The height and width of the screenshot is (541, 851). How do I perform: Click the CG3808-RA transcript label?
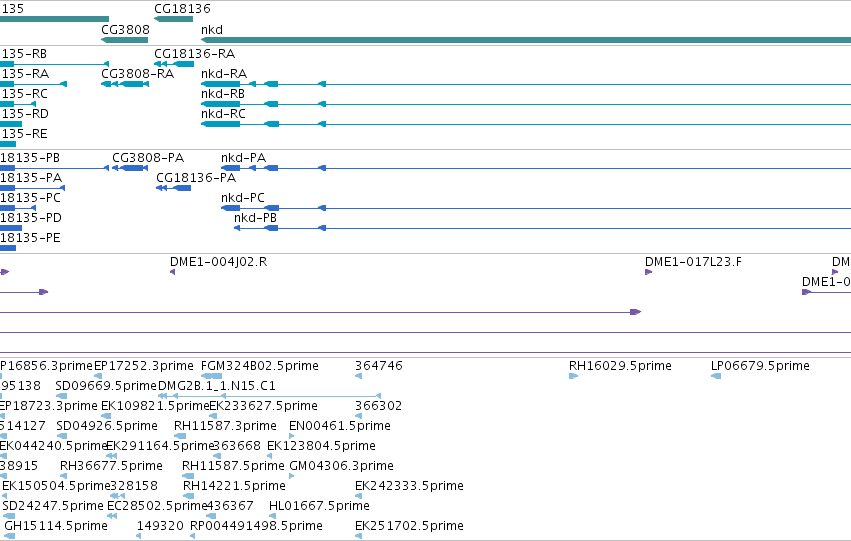(x=137, y=74)
